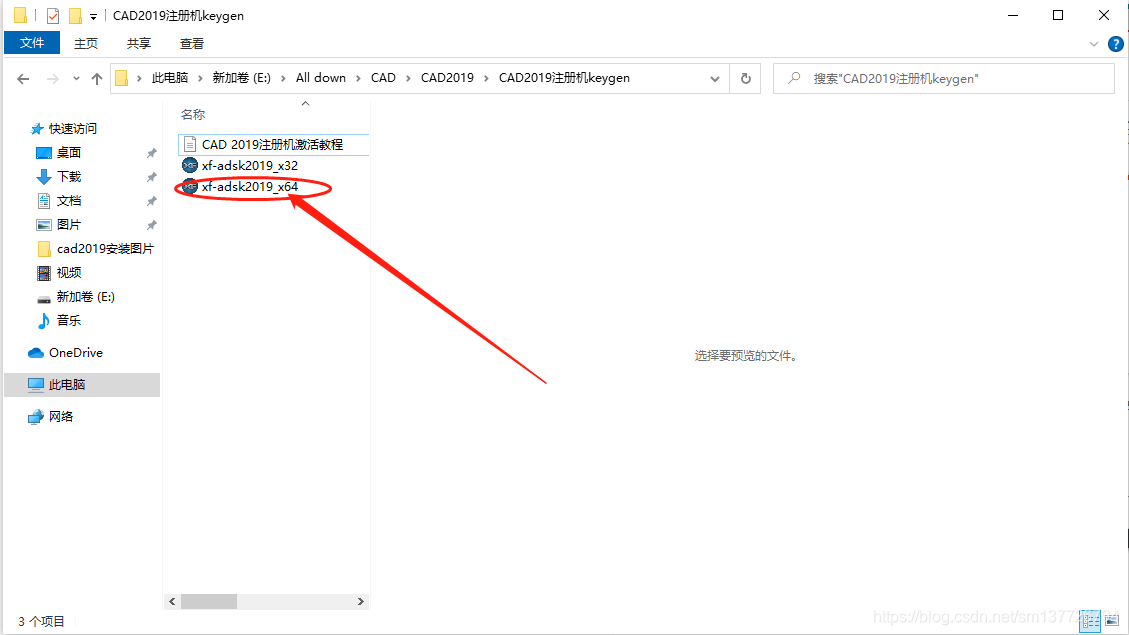1129x635 pixels.
Task: Expand the ribbon with the chevron
Action: point(1094,44)
